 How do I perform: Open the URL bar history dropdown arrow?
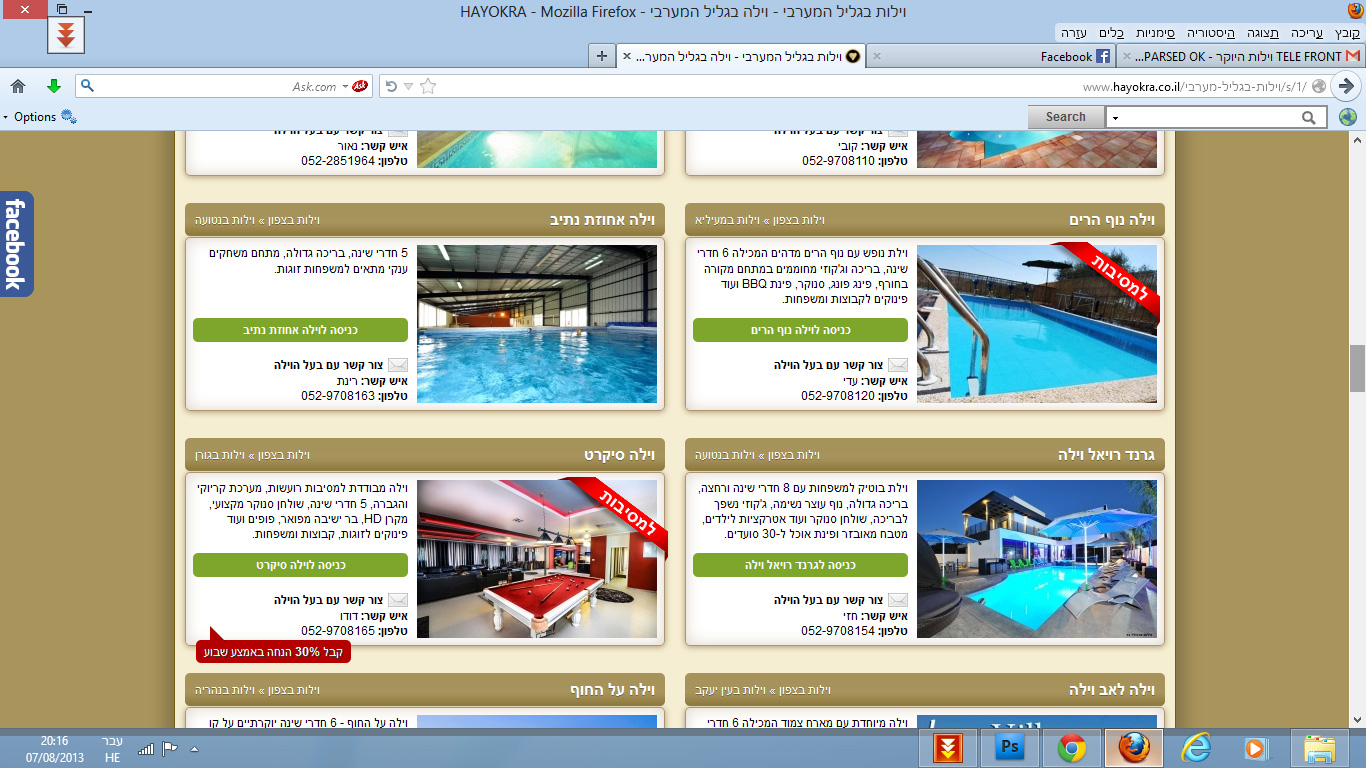tap(409, 86)
